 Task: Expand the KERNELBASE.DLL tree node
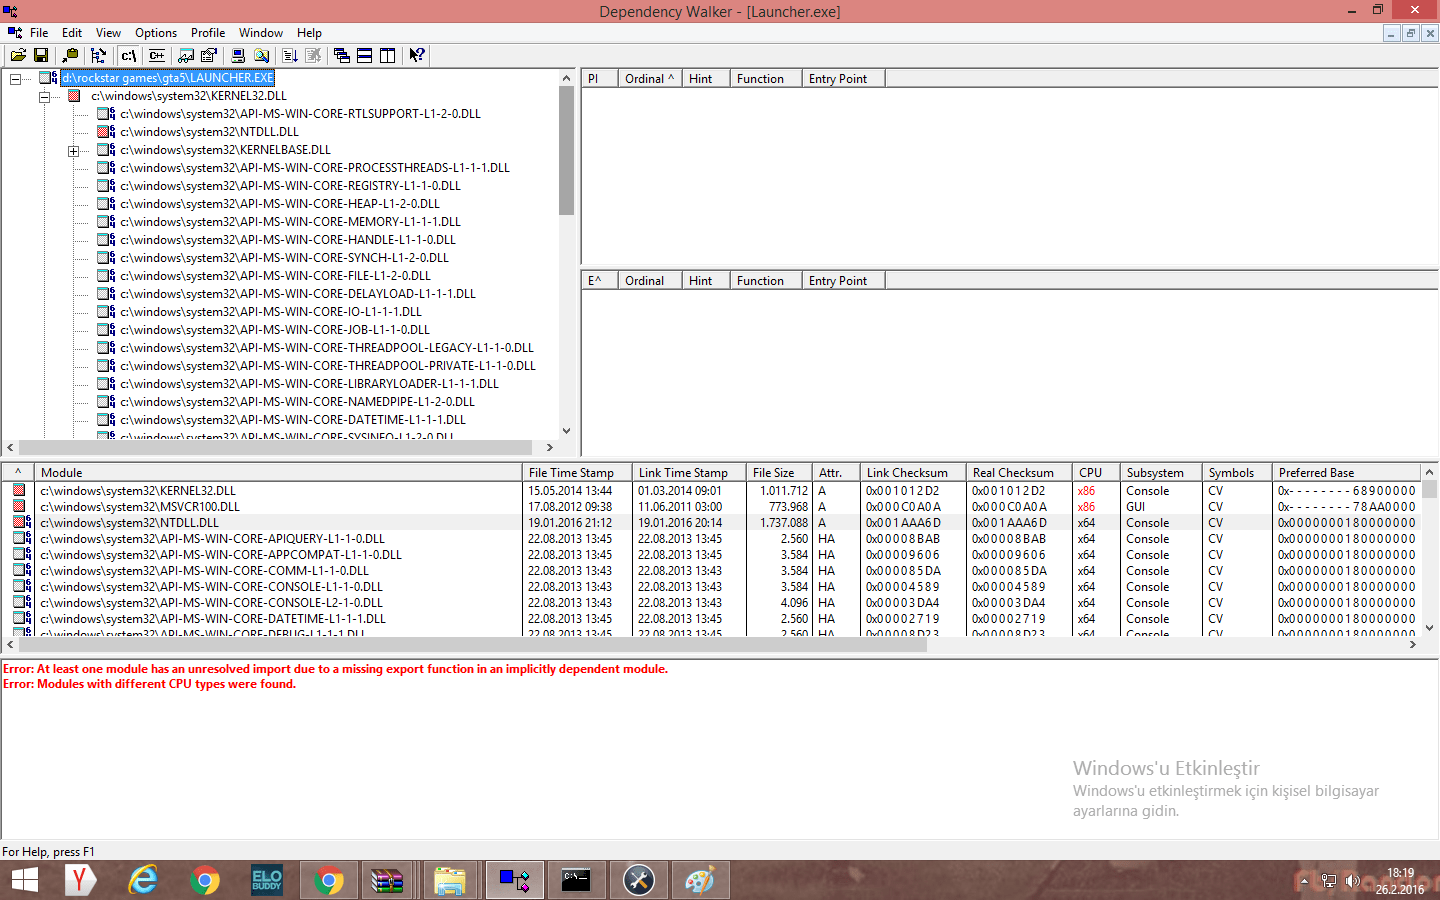coord(73,151)
